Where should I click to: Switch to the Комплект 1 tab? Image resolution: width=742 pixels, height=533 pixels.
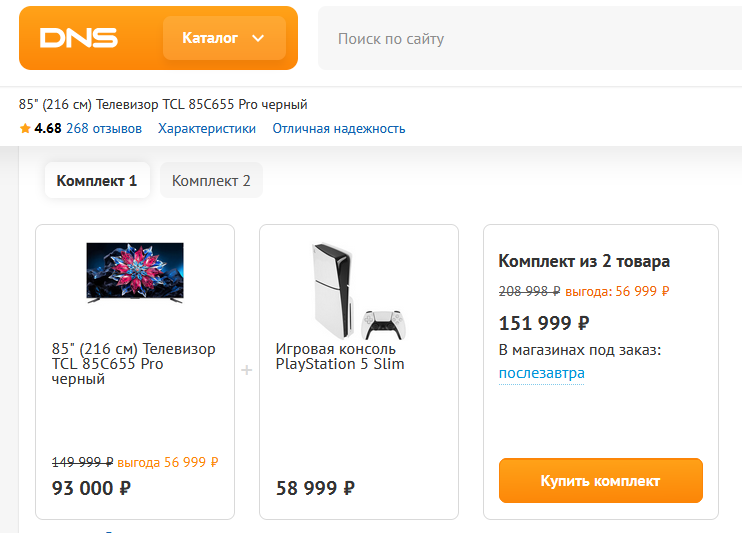[97, 181]
